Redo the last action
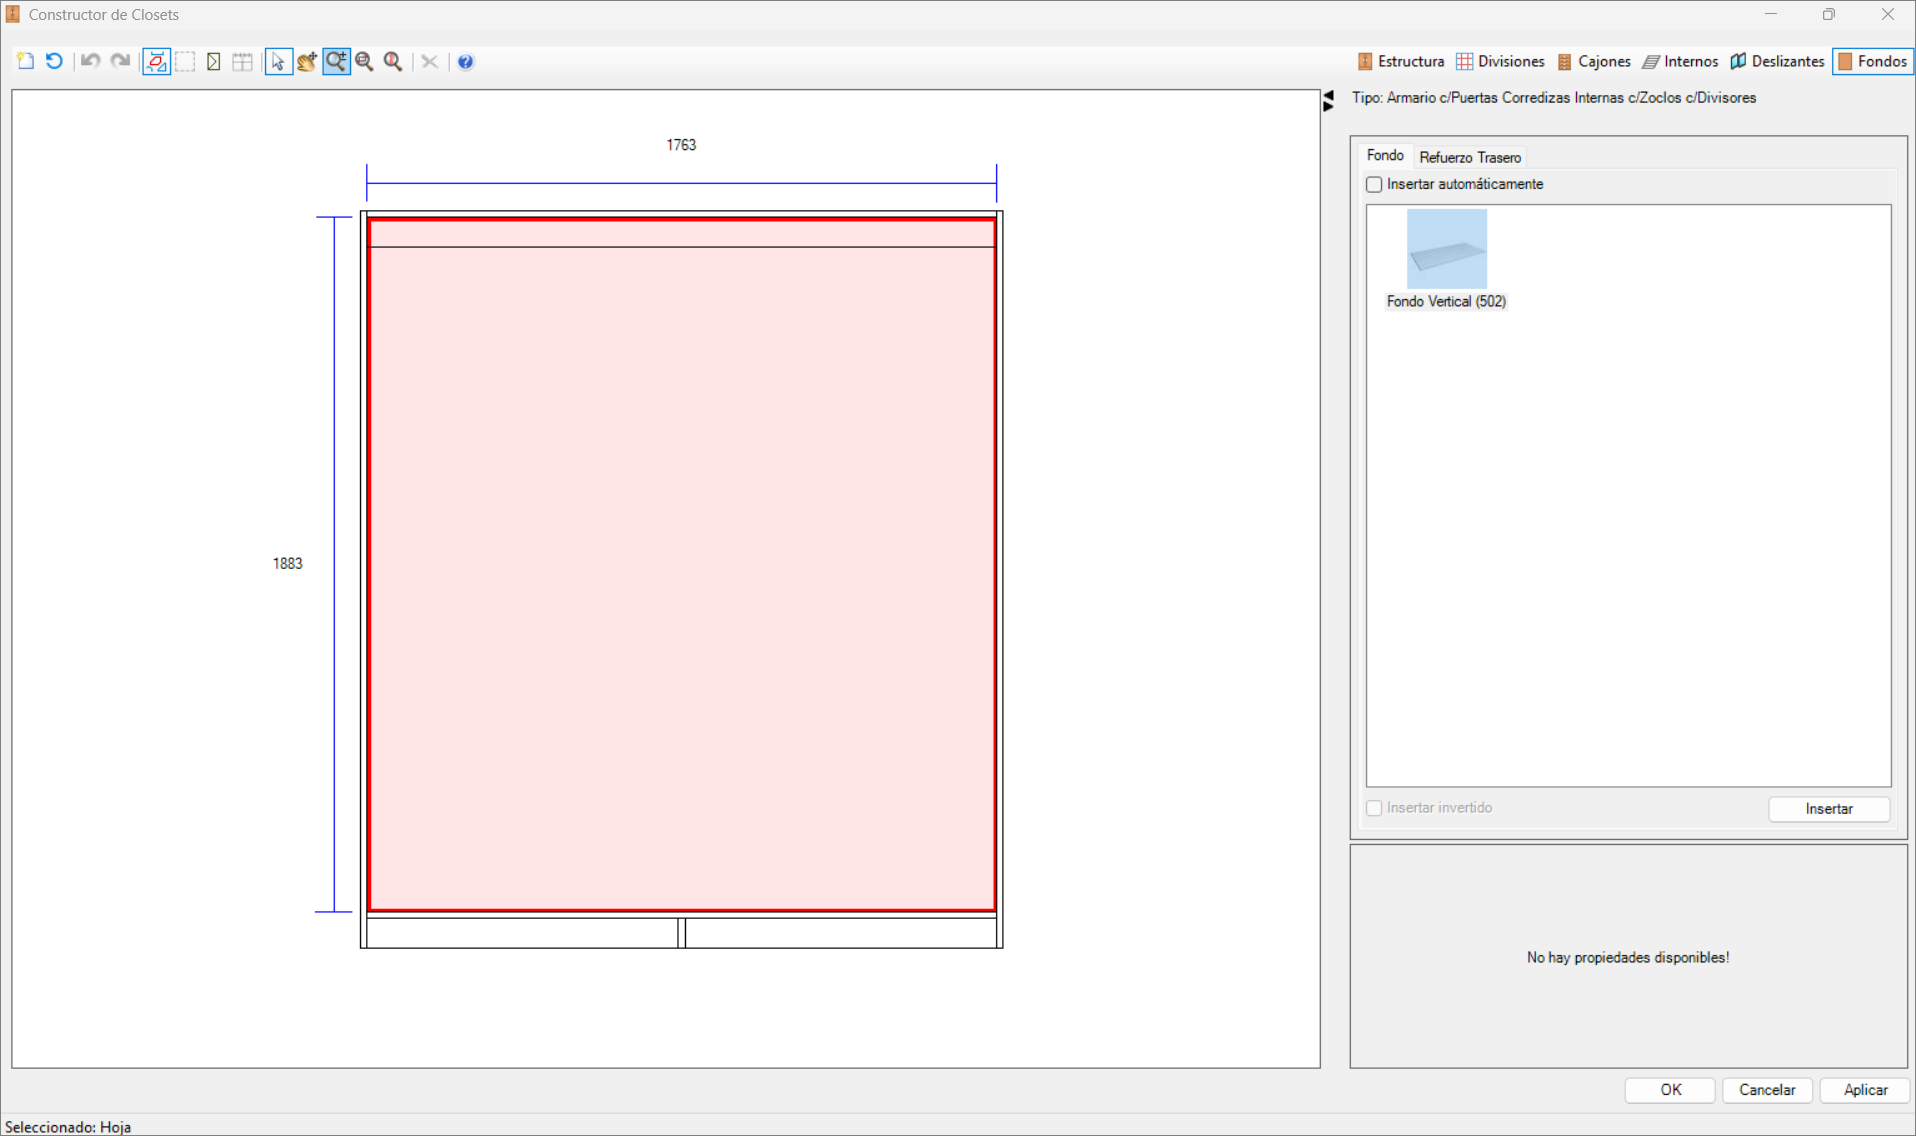Screen dimensions: 1916x1136 119,61
